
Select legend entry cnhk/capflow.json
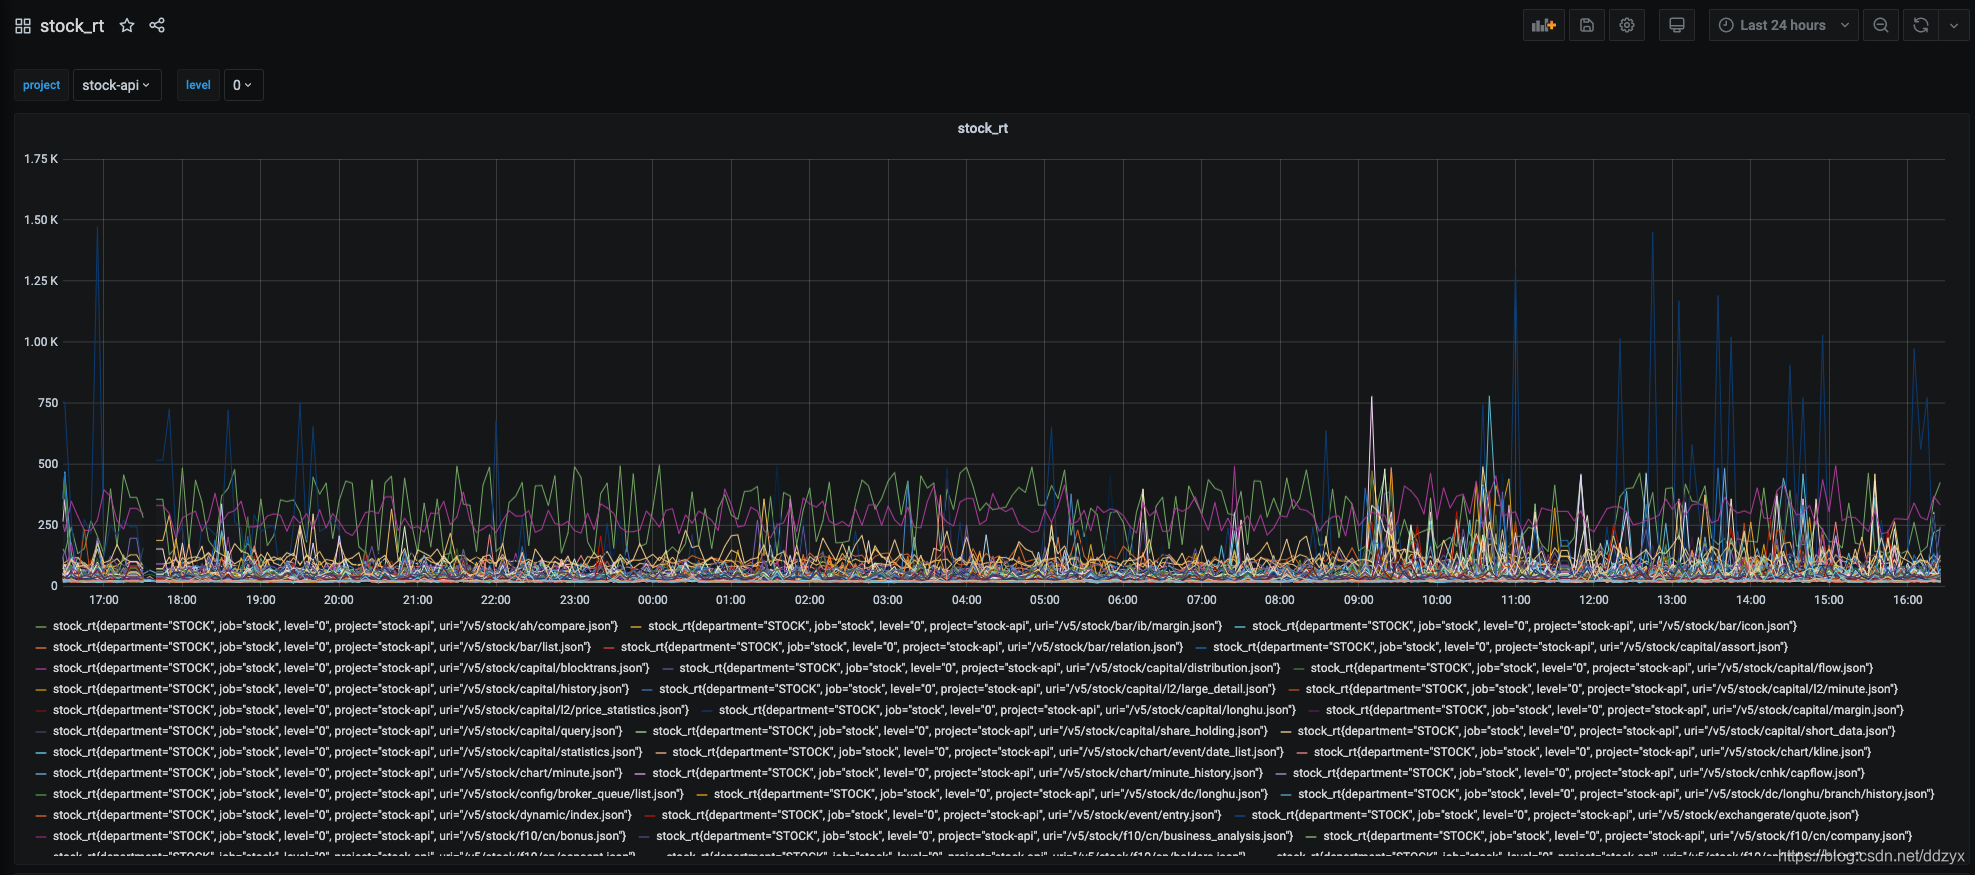coord(1578,773)
